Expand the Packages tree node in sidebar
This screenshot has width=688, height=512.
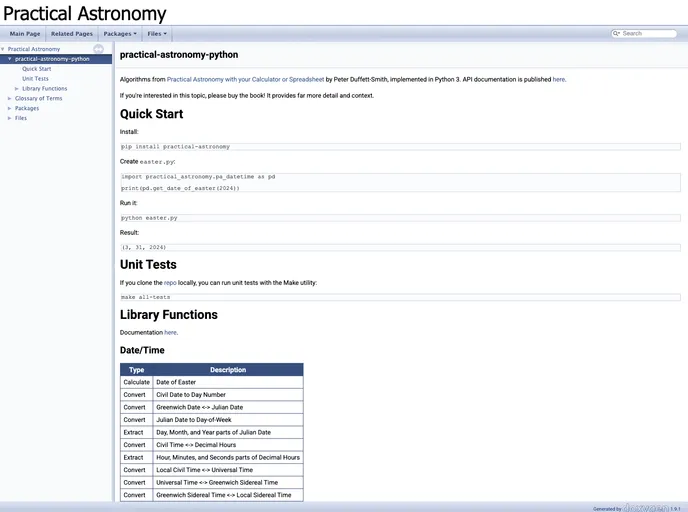point(10,108)
